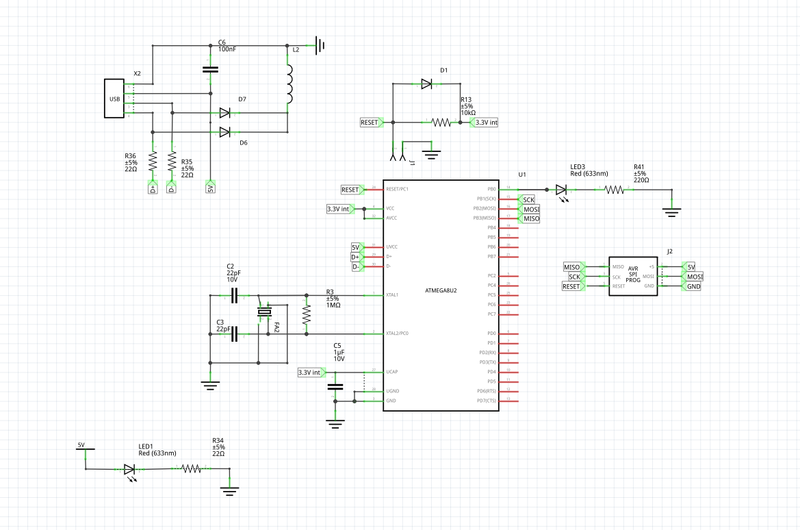The width and height of the screenshot is (800, 530).
Task: Click the AVR SPI PROG connector J2
Action: tap(634, 276)
